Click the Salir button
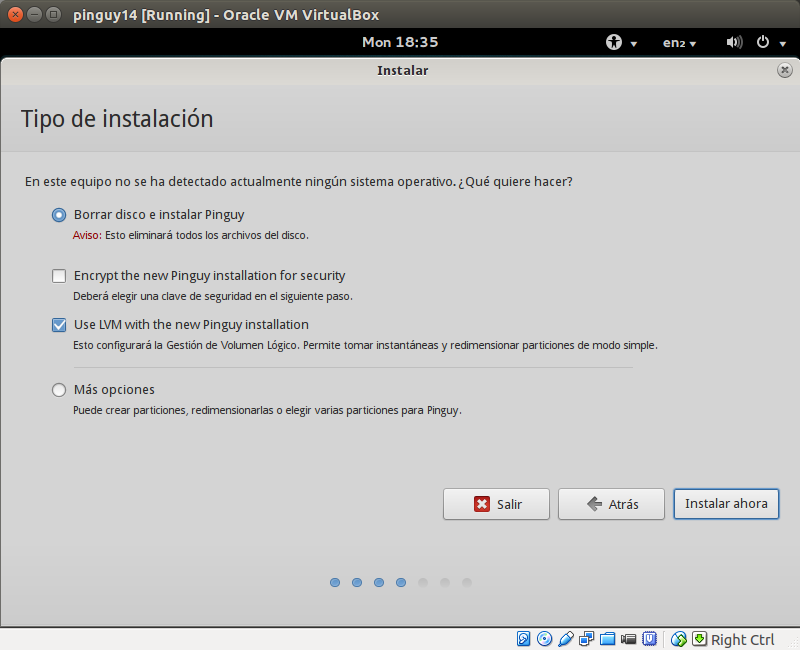Image resolution: width=800 pixels, height=650 pixels. click(496, 504)
